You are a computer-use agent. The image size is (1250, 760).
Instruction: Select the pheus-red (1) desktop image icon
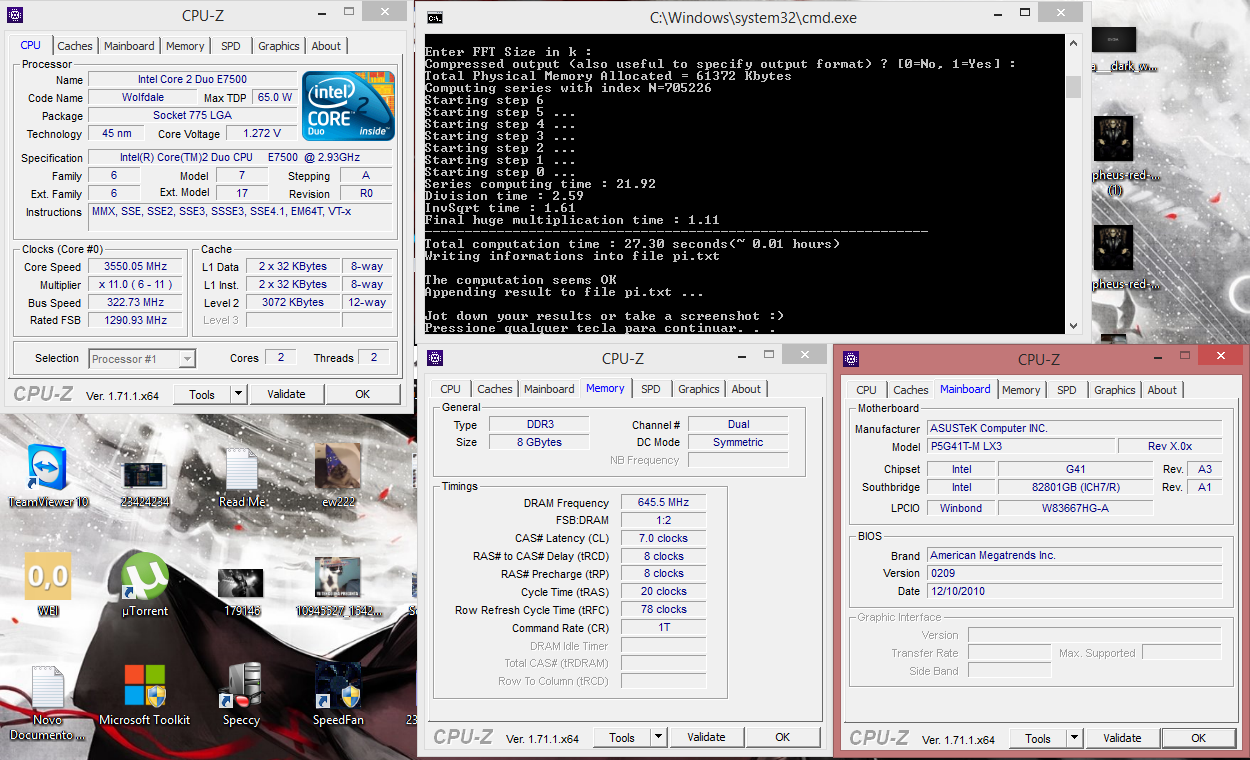coord(1113,139)
